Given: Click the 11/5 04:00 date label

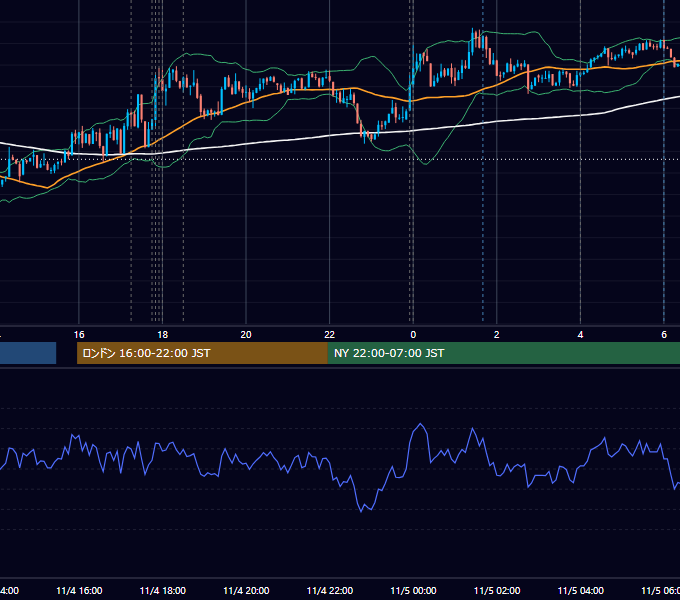Looking at the screenshot, I should click(x=581, y=591).
